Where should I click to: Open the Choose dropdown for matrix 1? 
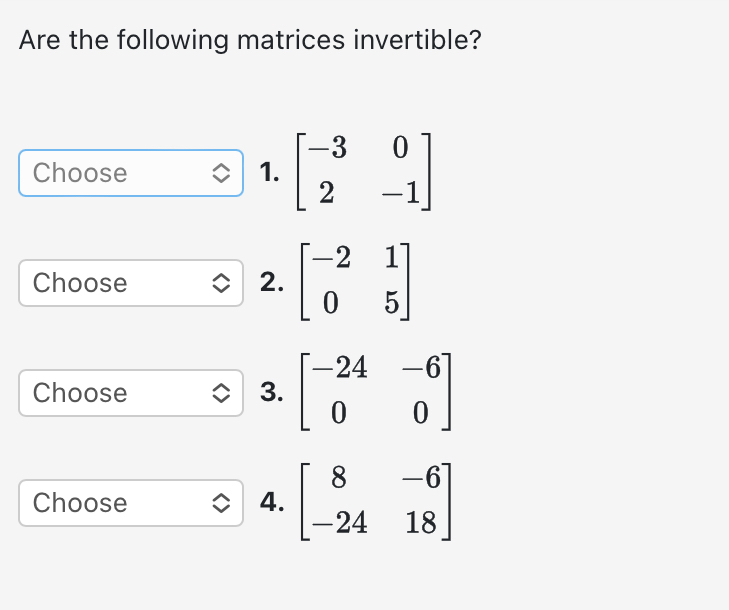131,173
